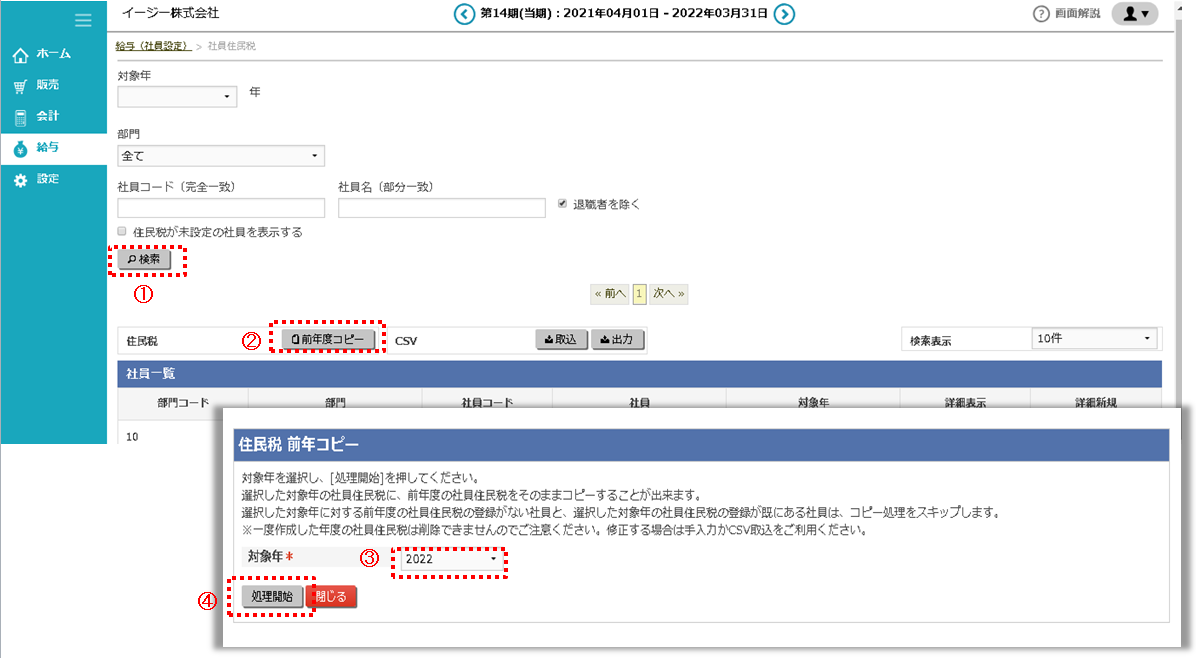The width and height of the screenshot is (1196, 658).
Task: Click inside the 社員名 input field
Action: (x=441, y=207)
